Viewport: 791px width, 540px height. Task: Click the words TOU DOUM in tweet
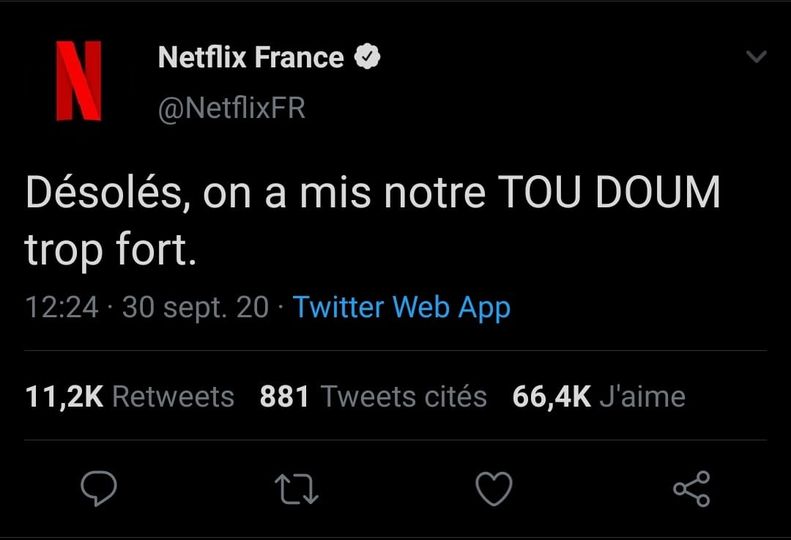(608, 193)
